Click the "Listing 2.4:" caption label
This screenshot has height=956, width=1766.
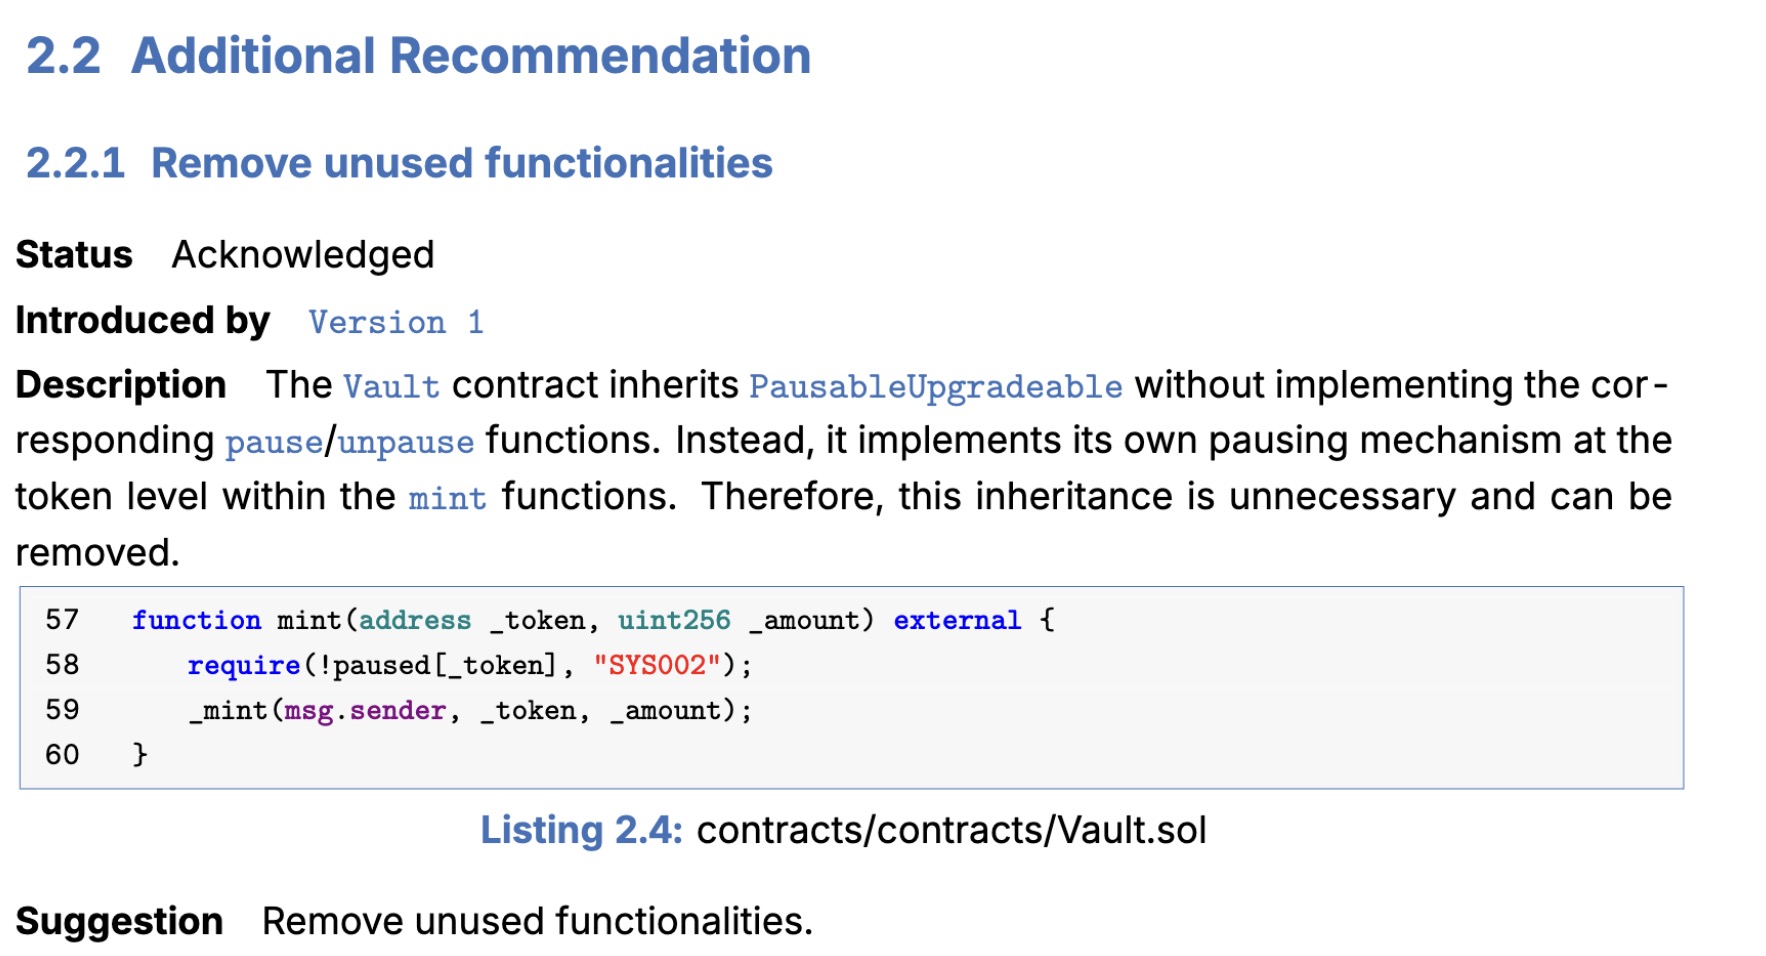click(581, 830)
